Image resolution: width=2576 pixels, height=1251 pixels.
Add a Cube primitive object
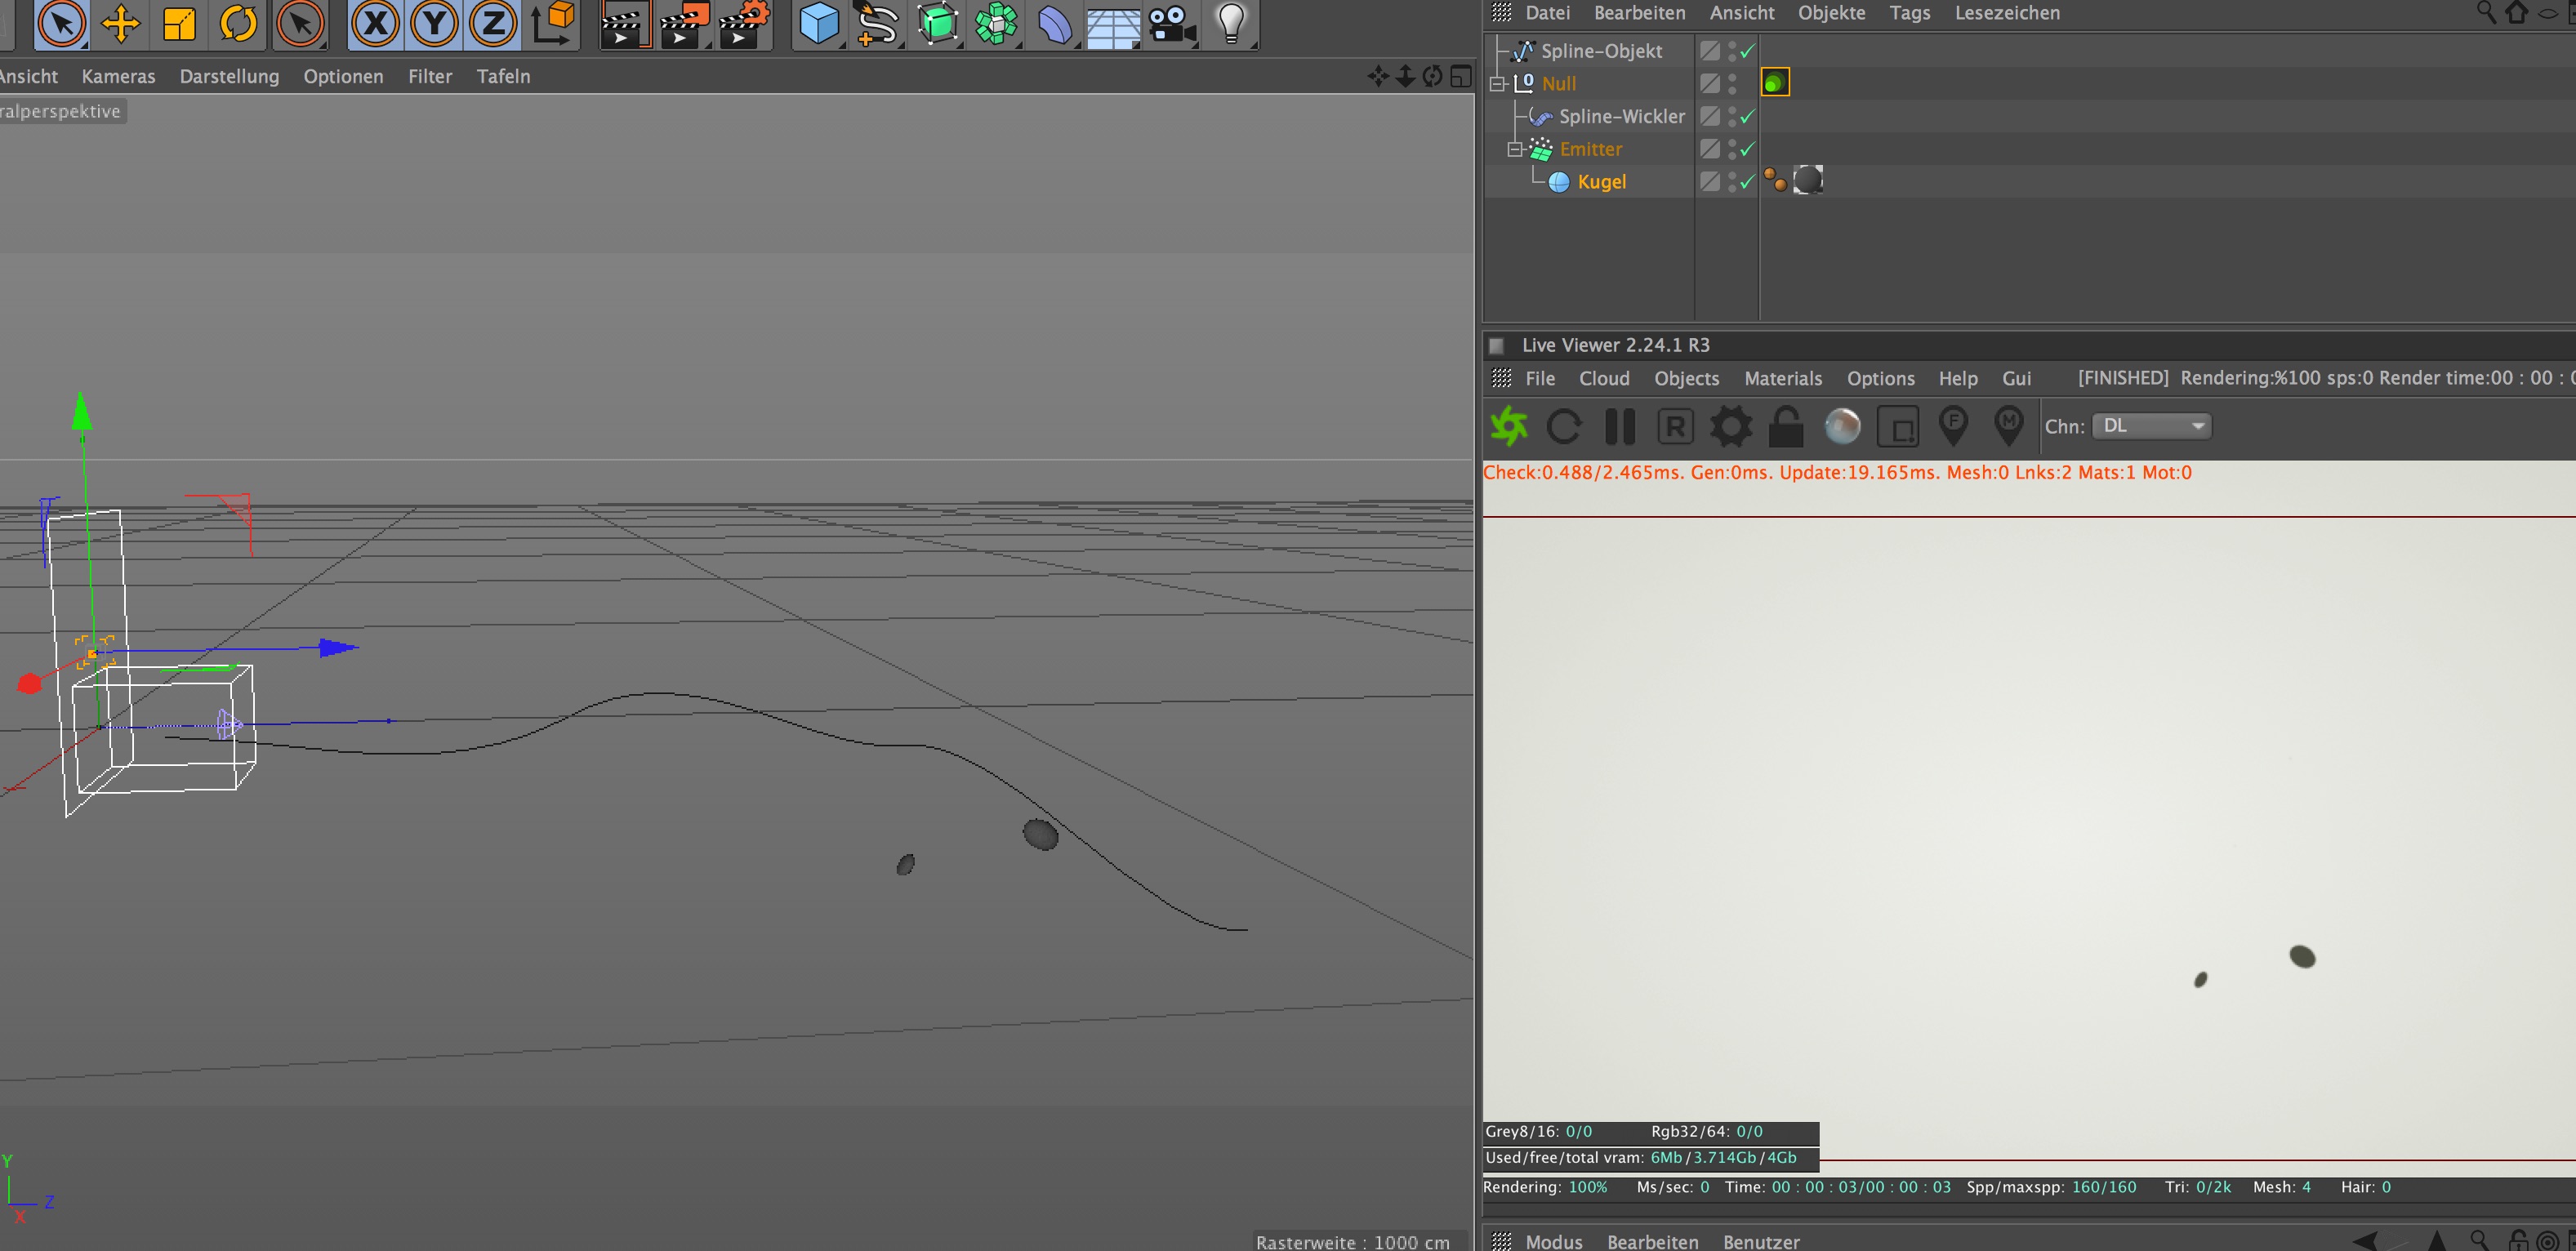pos(819,24)
